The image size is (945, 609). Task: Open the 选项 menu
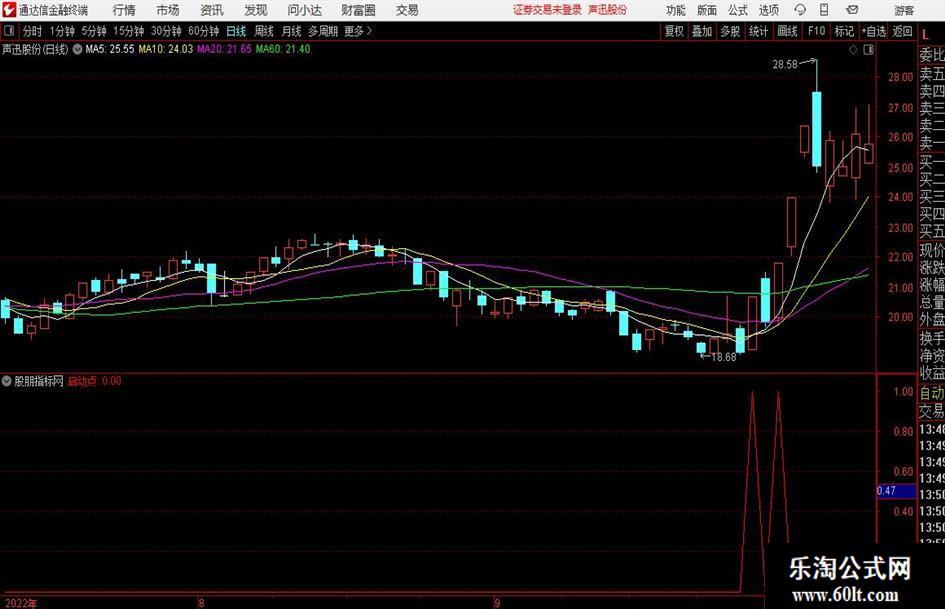768,10
